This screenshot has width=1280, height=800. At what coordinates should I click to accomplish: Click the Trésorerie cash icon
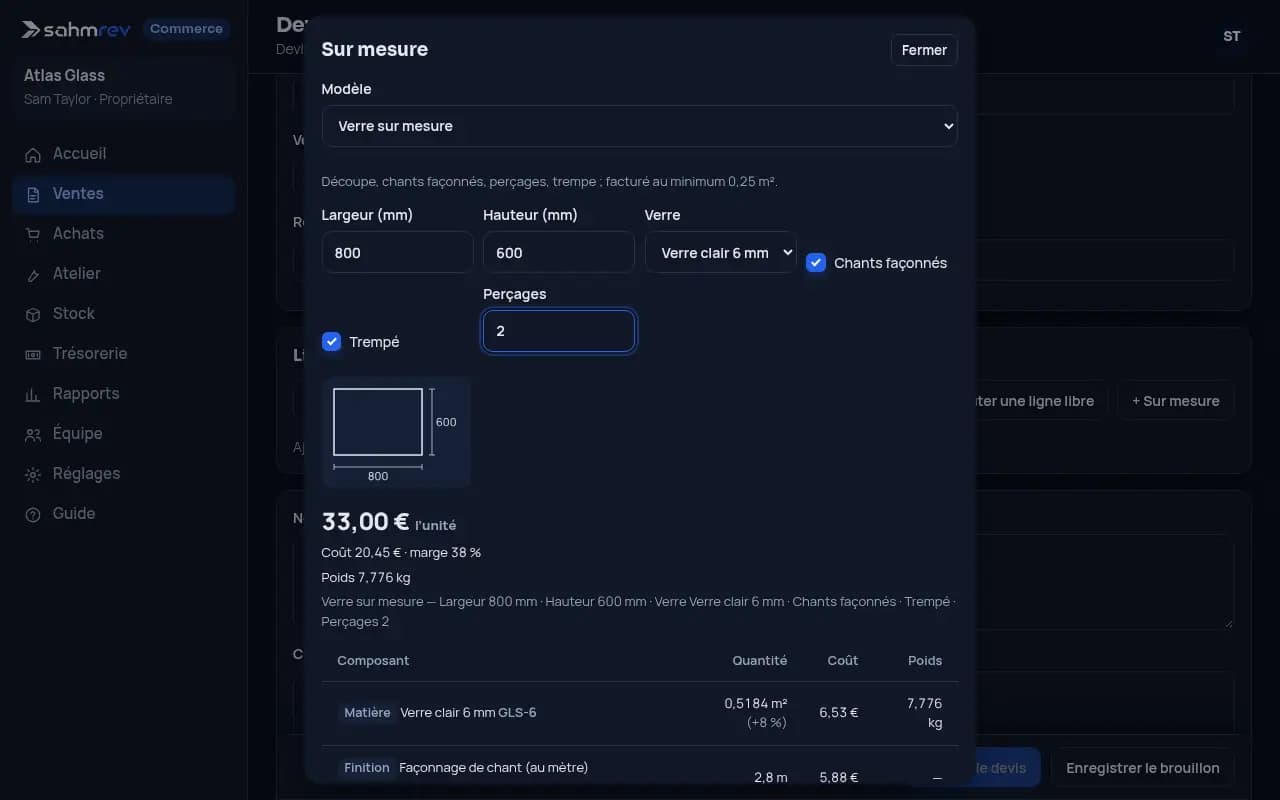(33, 354)
